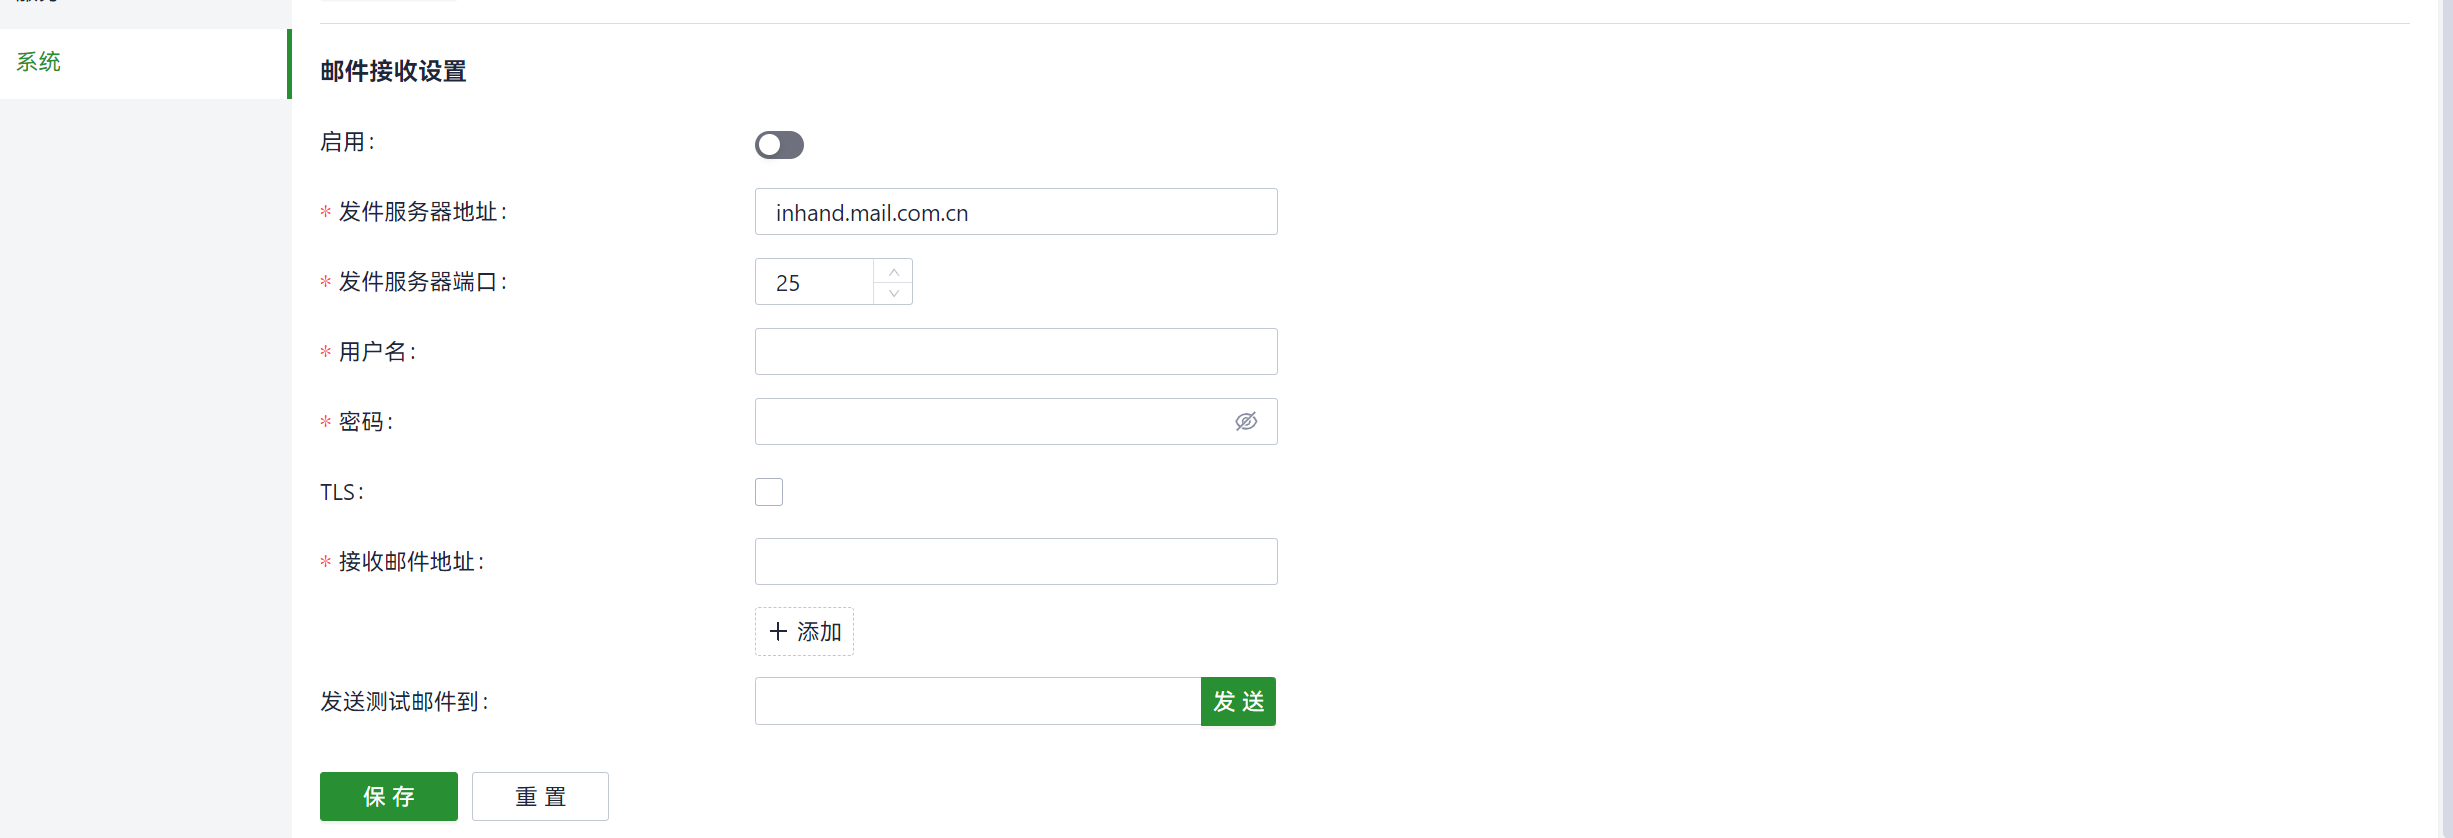Click the 发件服务器地址 input field
The image size is (2453, 838).
[x=1016, y=212]
